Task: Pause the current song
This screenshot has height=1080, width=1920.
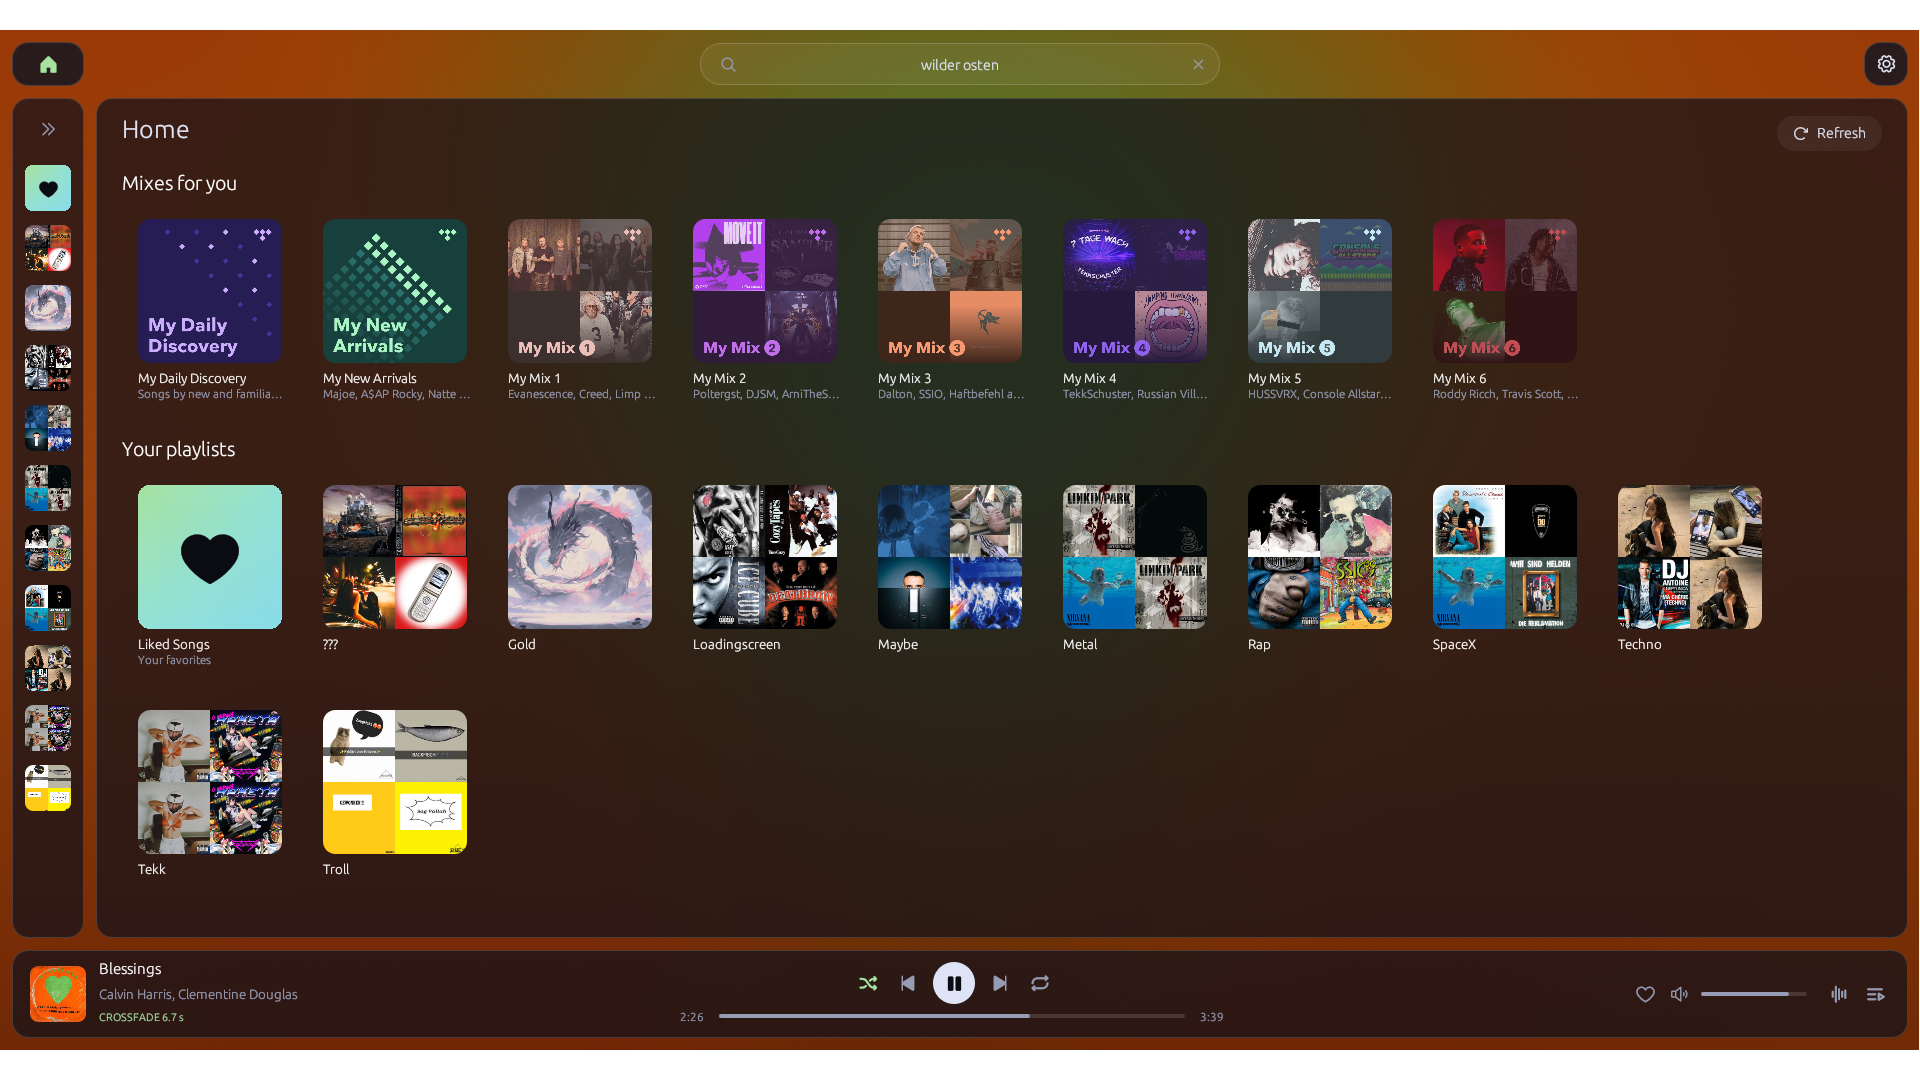Action: tap(954, 983)
